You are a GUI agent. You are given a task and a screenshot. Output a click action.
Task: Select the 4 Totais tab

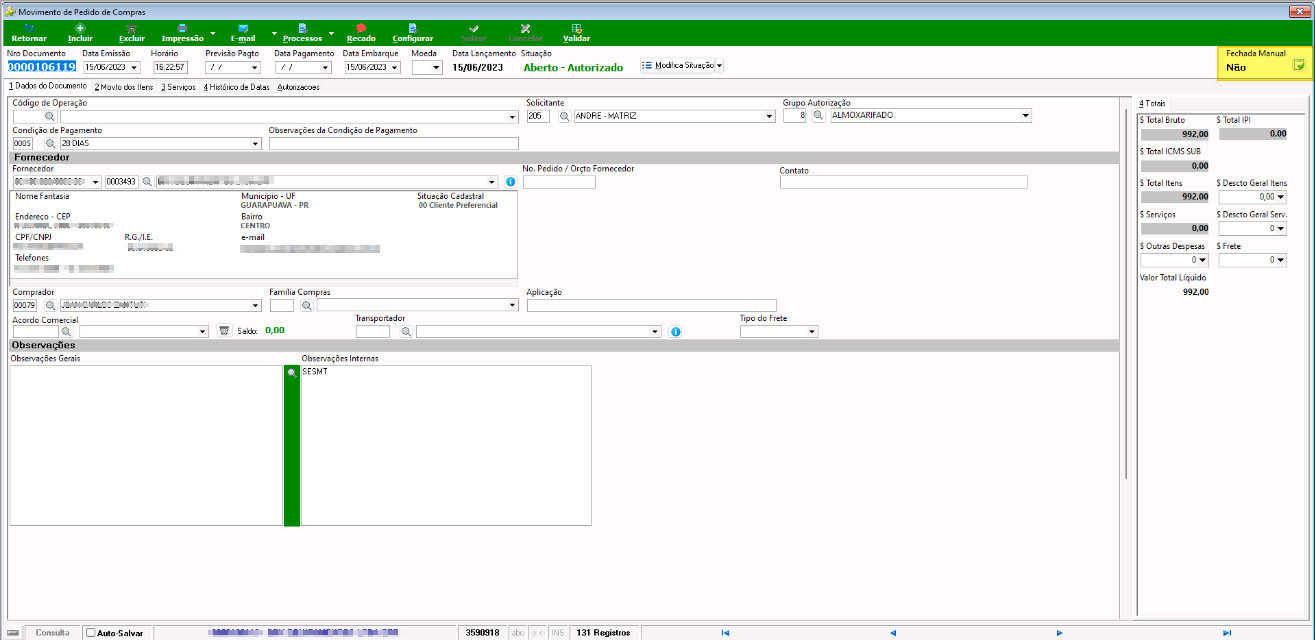(x=1153, y=103)
